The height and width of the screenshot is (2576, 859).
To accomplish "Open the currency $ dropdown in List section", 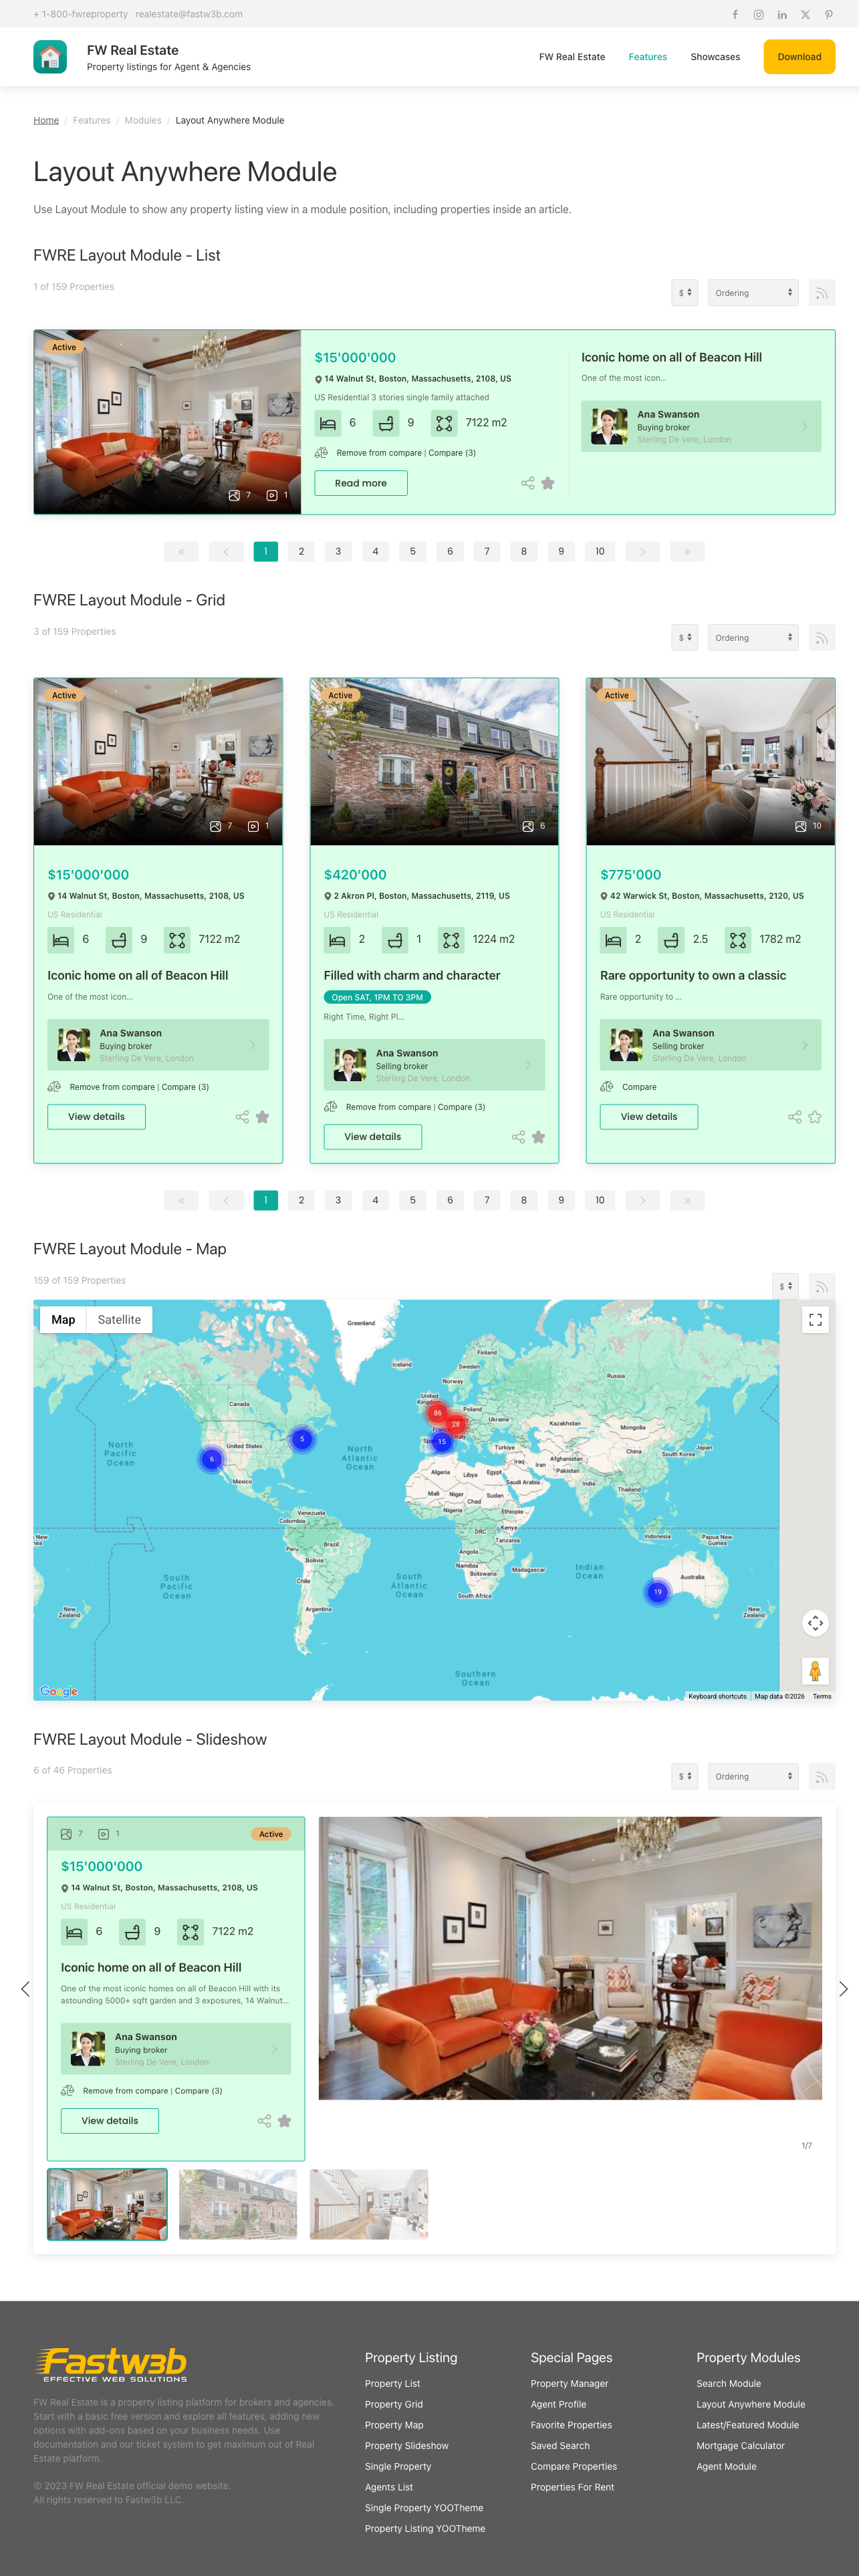I will click(685, 293).
